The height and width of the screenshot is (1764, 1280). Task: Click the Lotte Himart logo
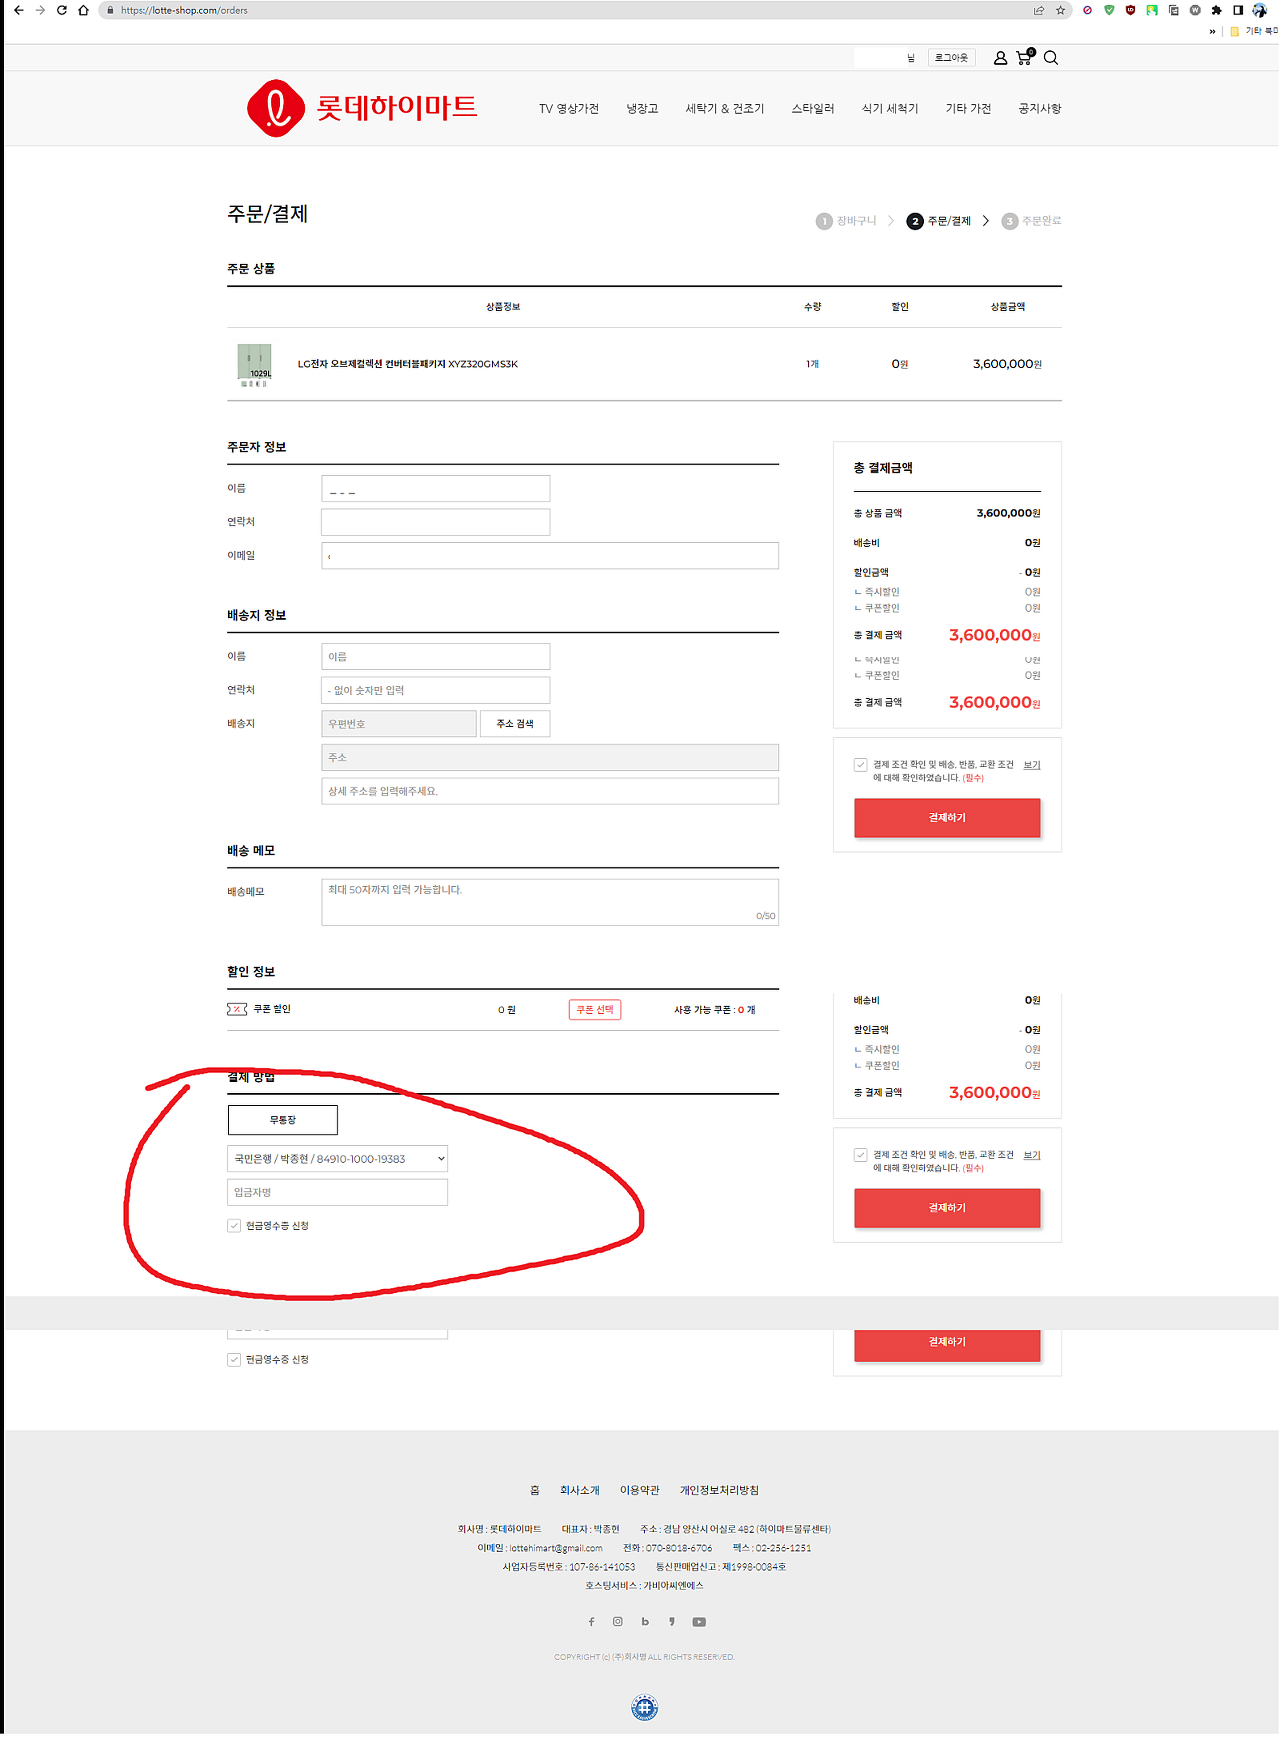coord(362,108)
